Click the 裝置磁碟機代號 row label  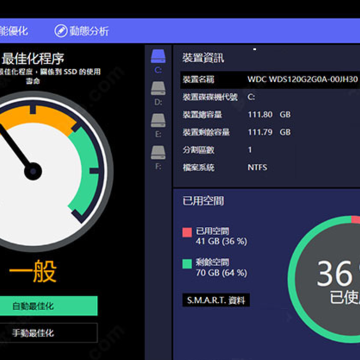click(x=210, y=97)
